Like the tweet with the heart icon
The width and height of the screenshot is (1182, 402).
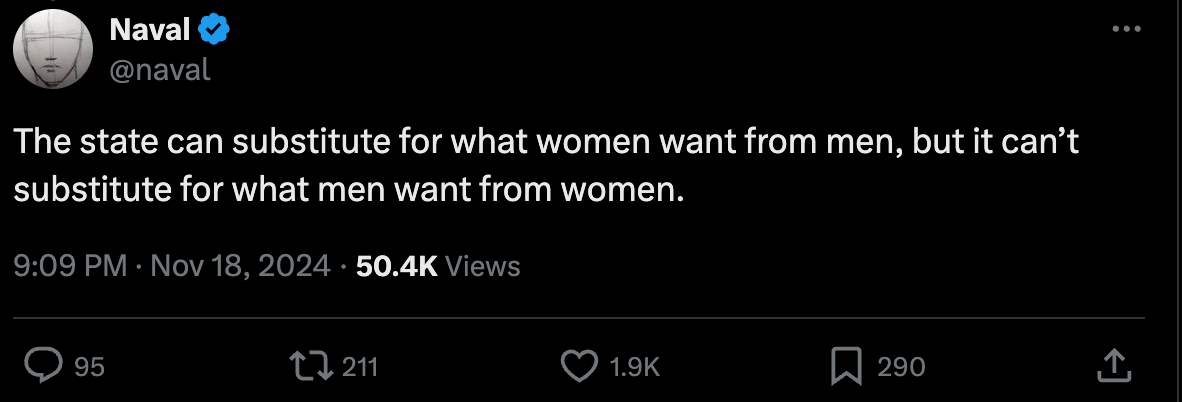(x=579, y=367)
